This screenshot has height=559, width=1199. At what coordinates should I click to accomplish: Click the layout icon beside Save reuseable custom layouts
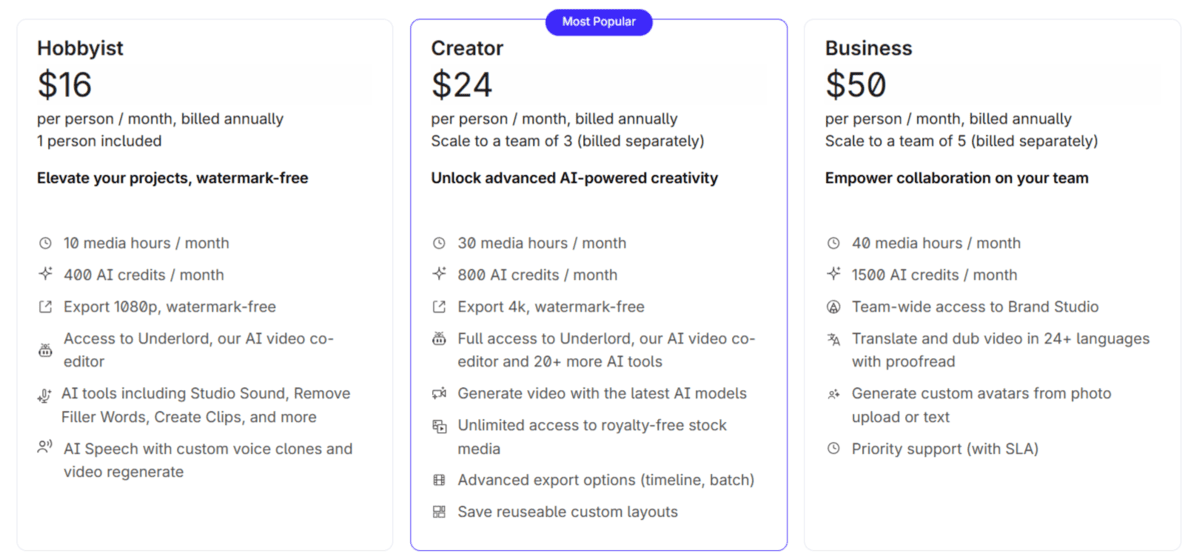439,512
